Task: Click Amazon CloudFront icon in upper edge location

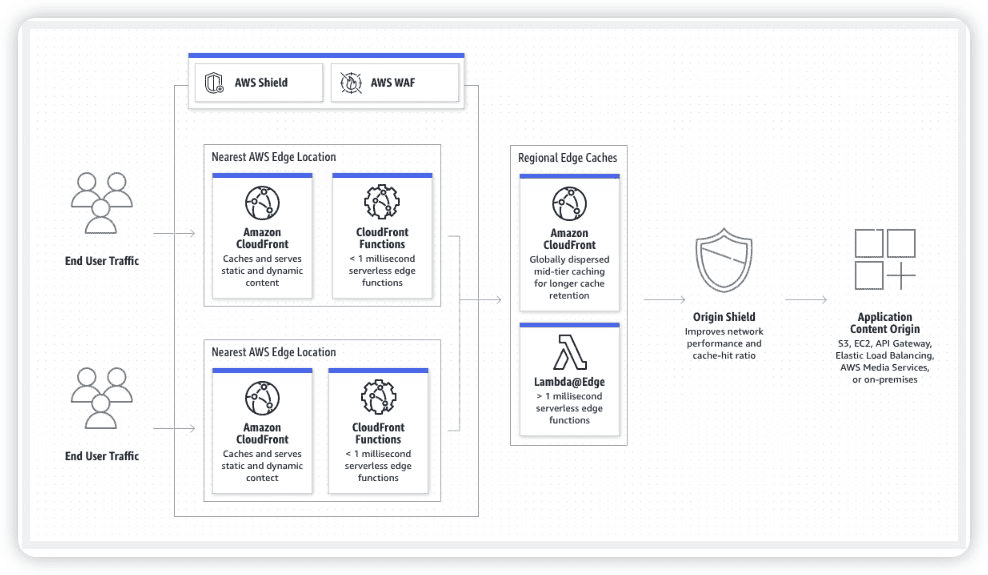Action: [262, 203]
